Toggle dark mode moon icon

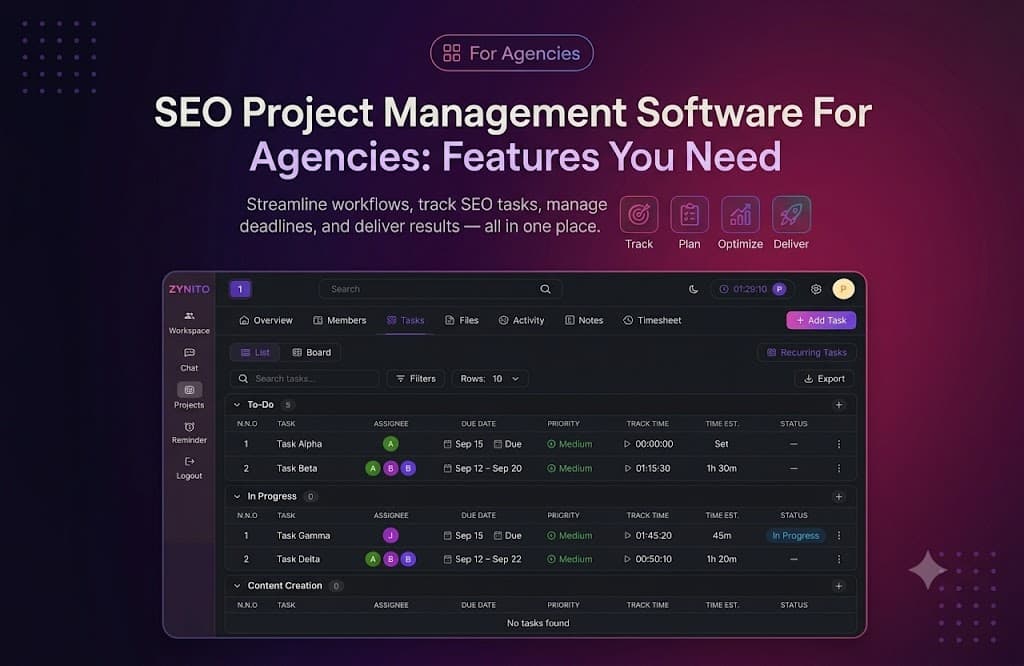(694, 289)
